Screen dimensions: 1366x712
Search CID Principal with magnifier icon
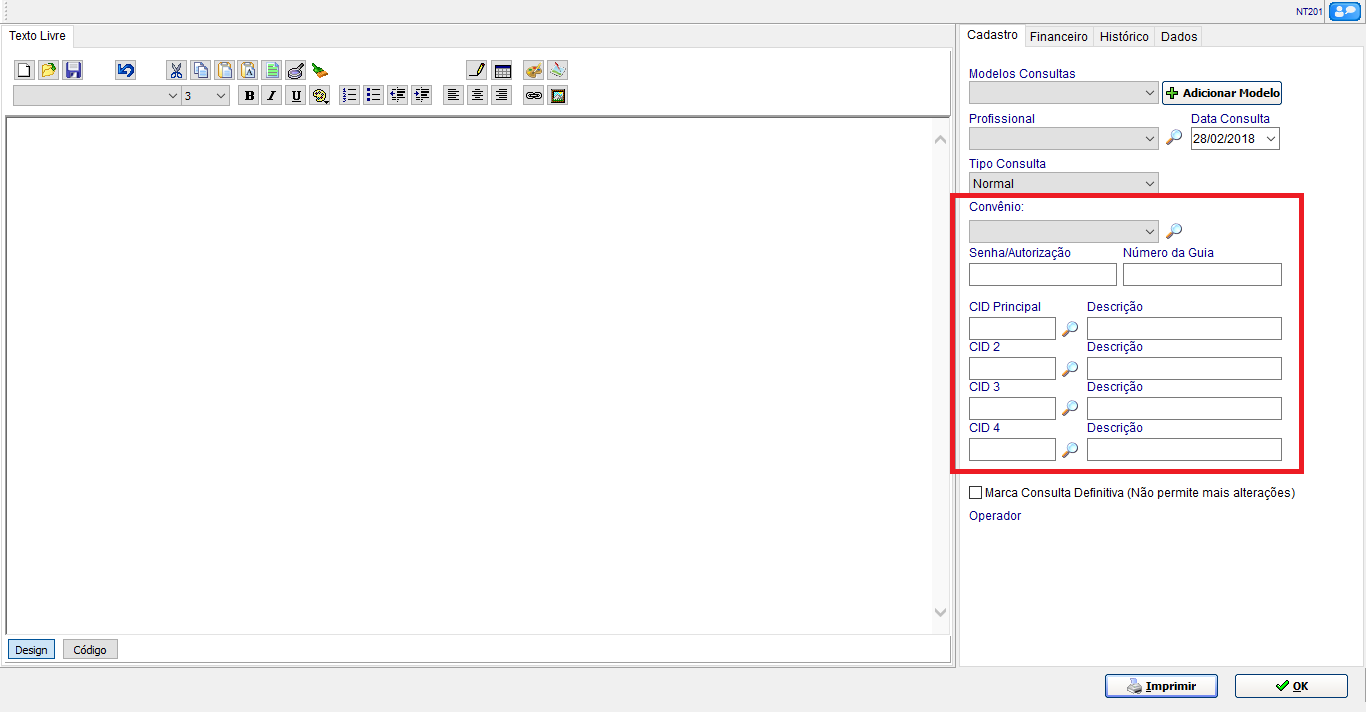[x=1070, y=329]
